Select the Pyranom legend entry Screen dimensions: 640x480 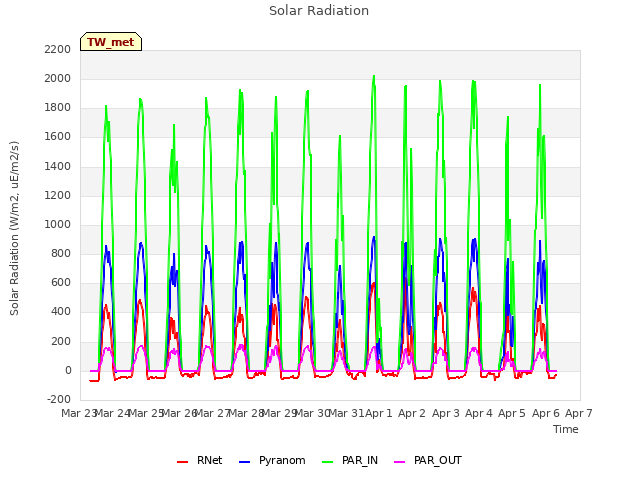tap(272, 460)
